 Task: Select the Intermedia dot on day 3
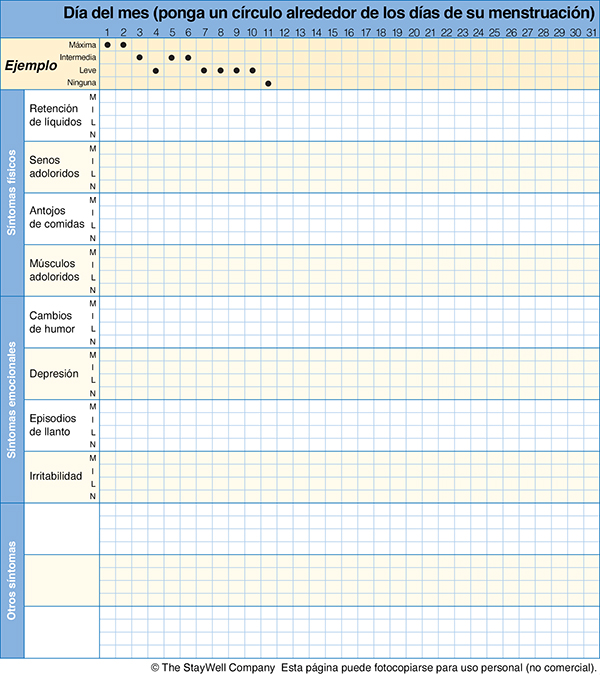pyautogui.click(x=139, y=58)
